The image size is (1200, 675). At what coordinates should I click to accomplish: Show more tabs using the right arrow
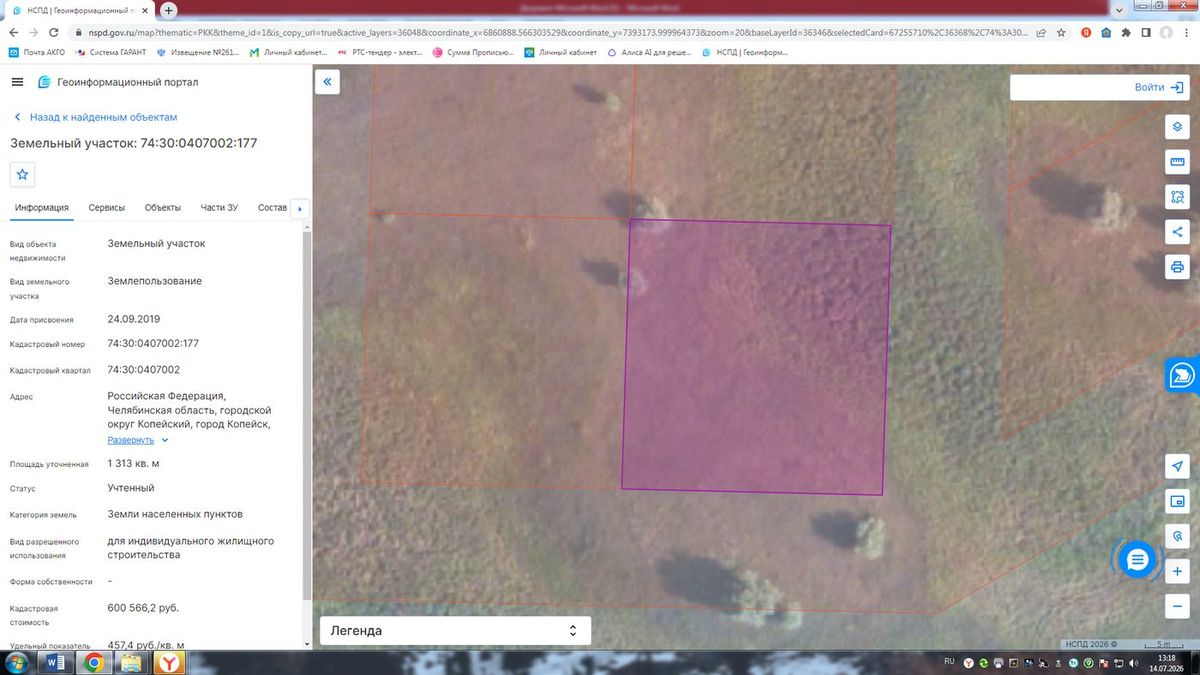click(x=300, y=209)
